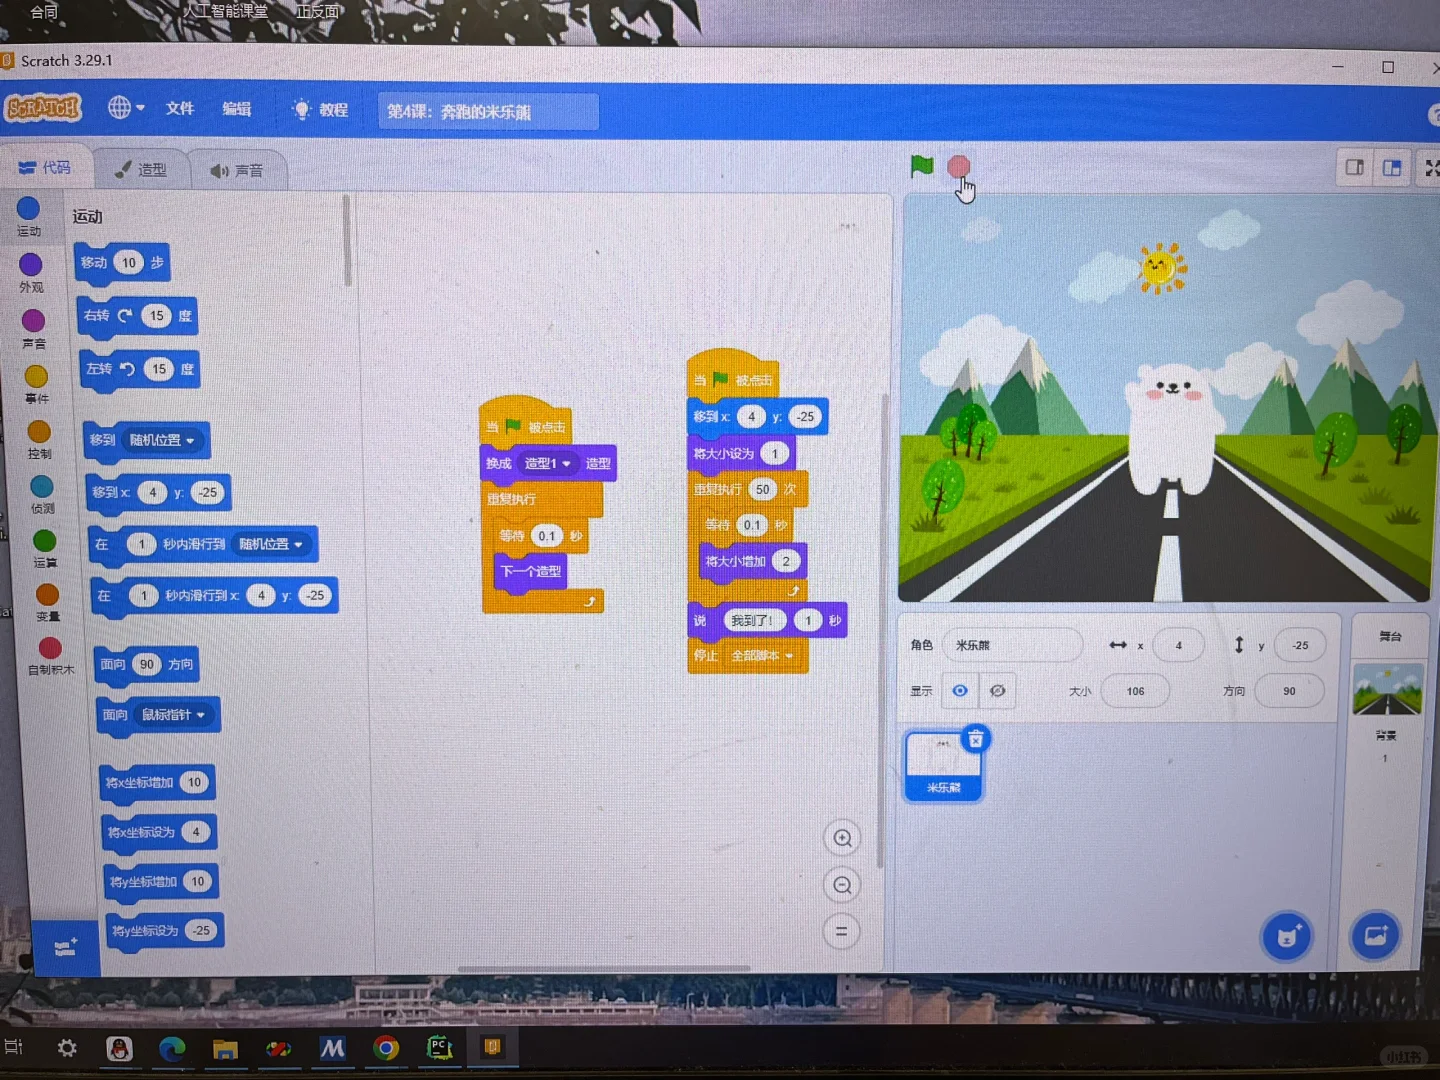Open the add sprite cat icon
Screen dimensions: 1440x1080
click(1286, 936)
